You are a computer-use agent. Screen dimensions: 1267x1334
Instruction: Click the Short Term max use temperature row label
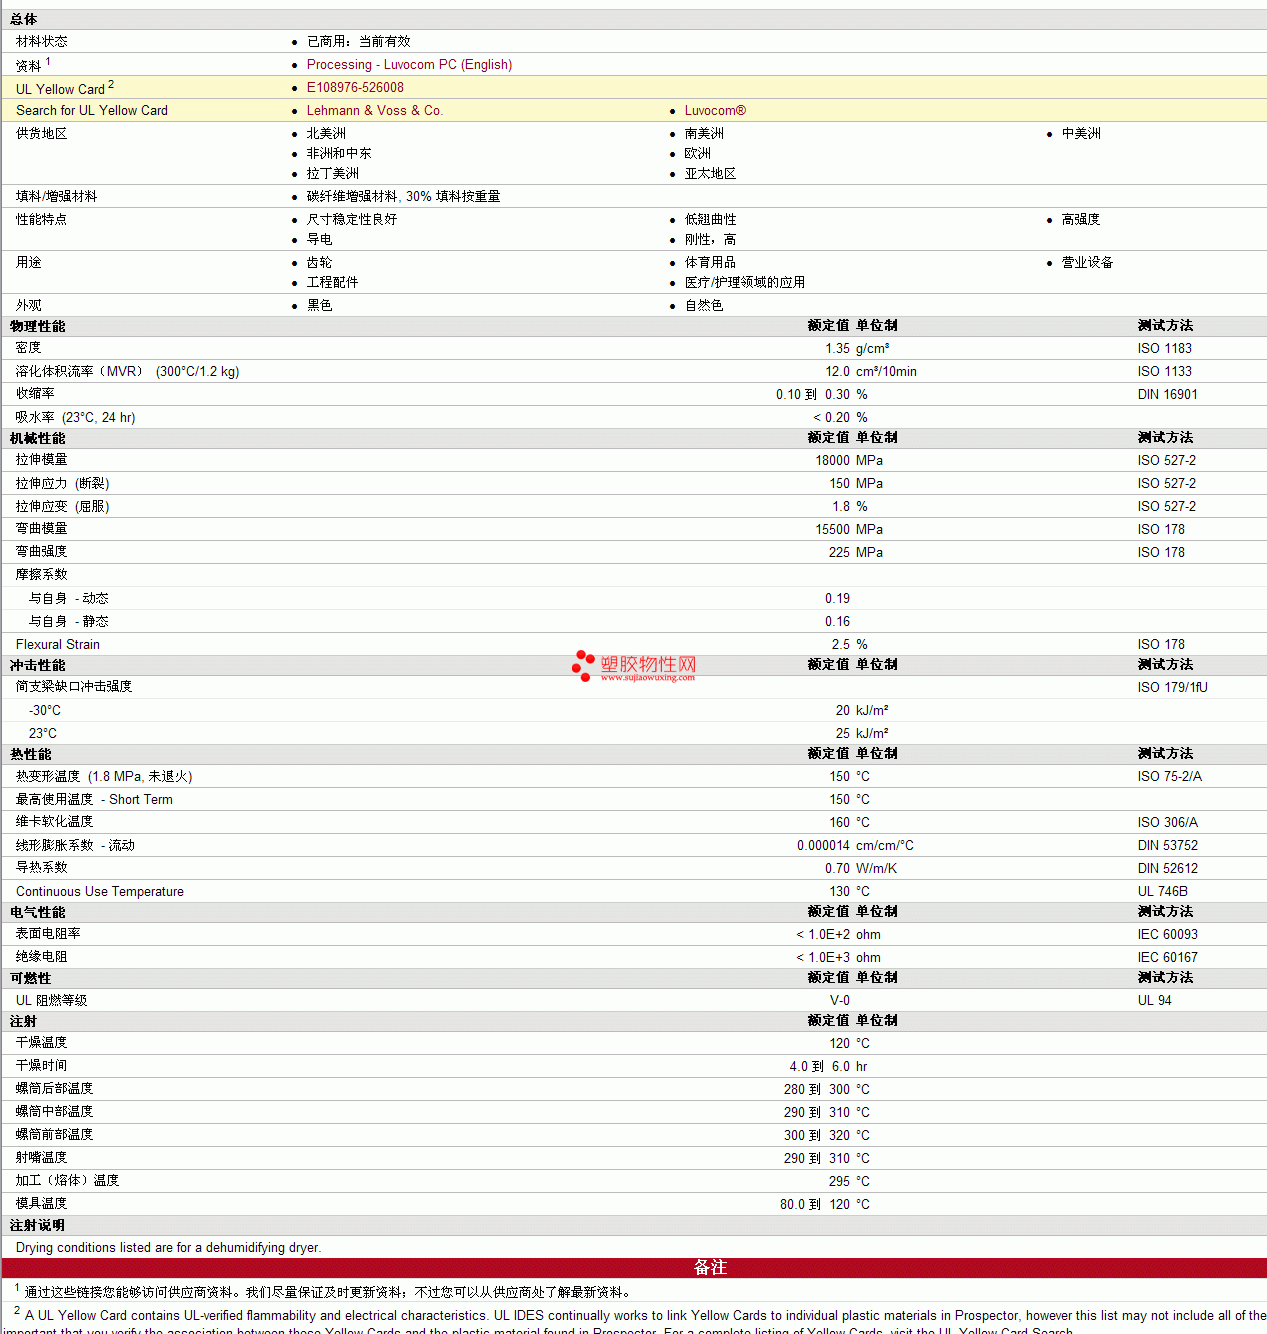pos(94,799)
